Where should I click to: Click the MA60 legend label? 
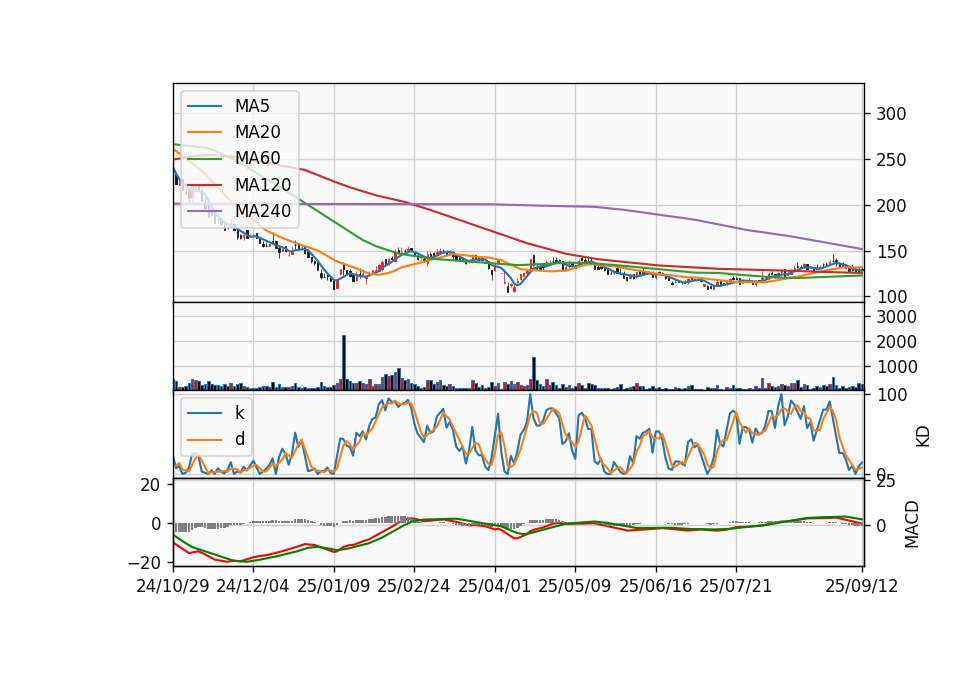pyautogui.click(x=258, y=158)
